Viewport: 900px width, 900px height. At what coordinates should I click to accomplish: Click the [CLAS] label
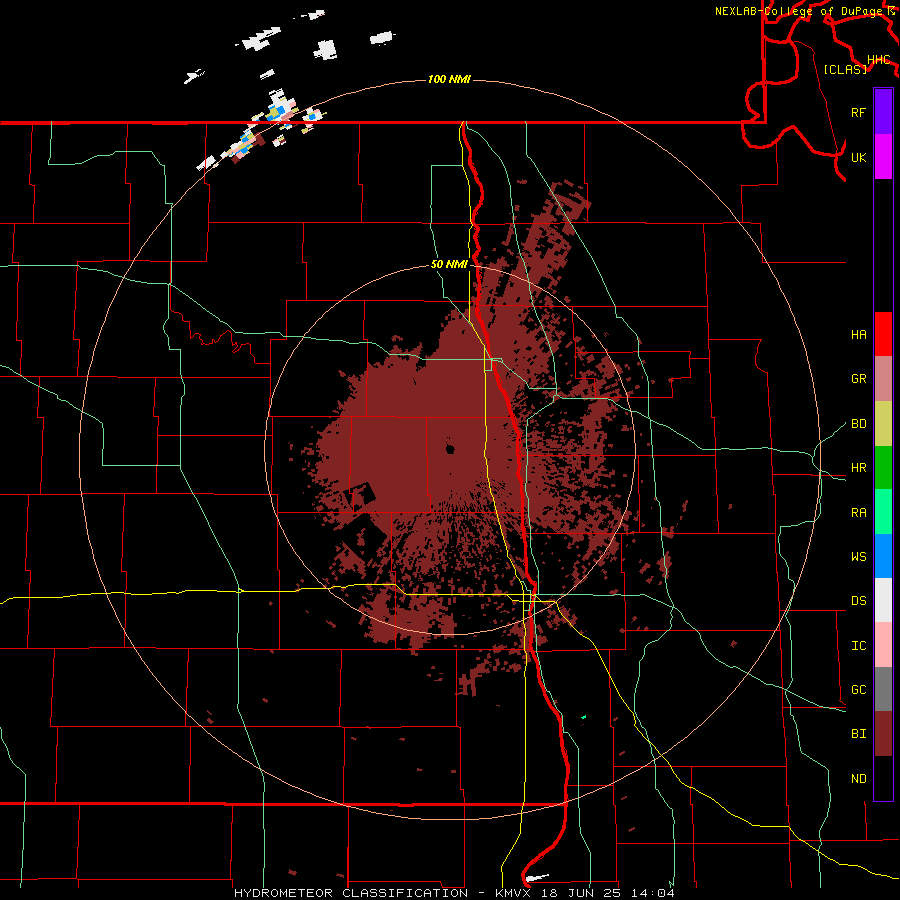pyautogui.click(x=845, y=69)
